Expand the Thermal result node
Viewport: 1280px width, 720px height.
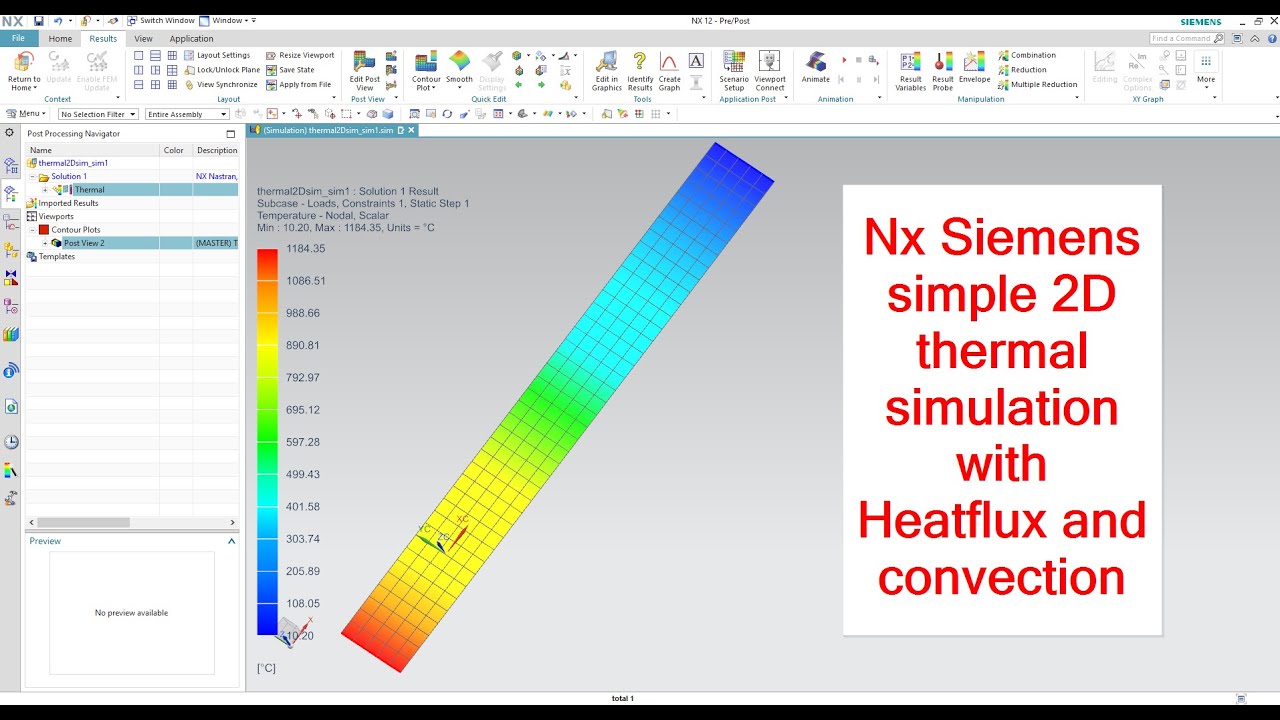pyautogui.click(x=45, y=190)
